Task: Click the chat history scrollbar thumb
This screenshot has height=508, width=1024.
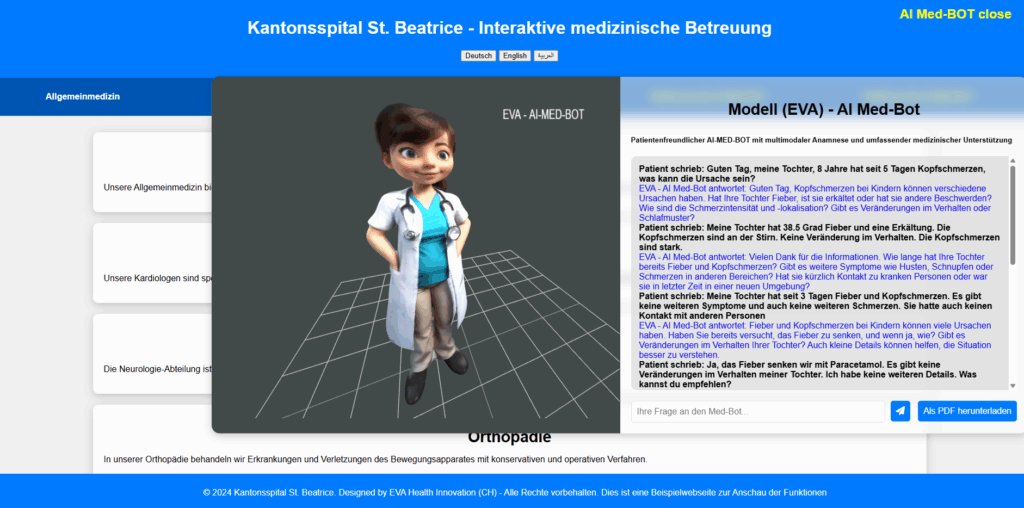Action: tap(1012, 215)
